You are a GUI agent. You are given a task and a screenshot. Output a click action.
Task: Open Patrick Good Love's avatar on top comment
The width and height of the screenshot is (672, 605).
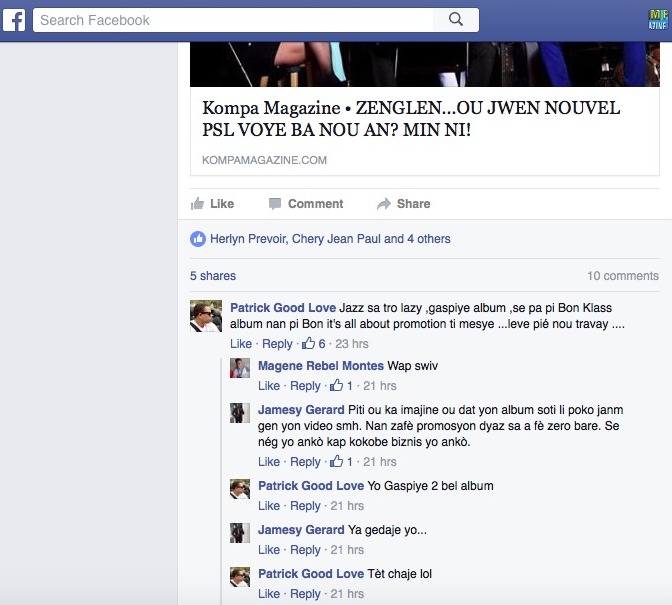pos(206,316)
